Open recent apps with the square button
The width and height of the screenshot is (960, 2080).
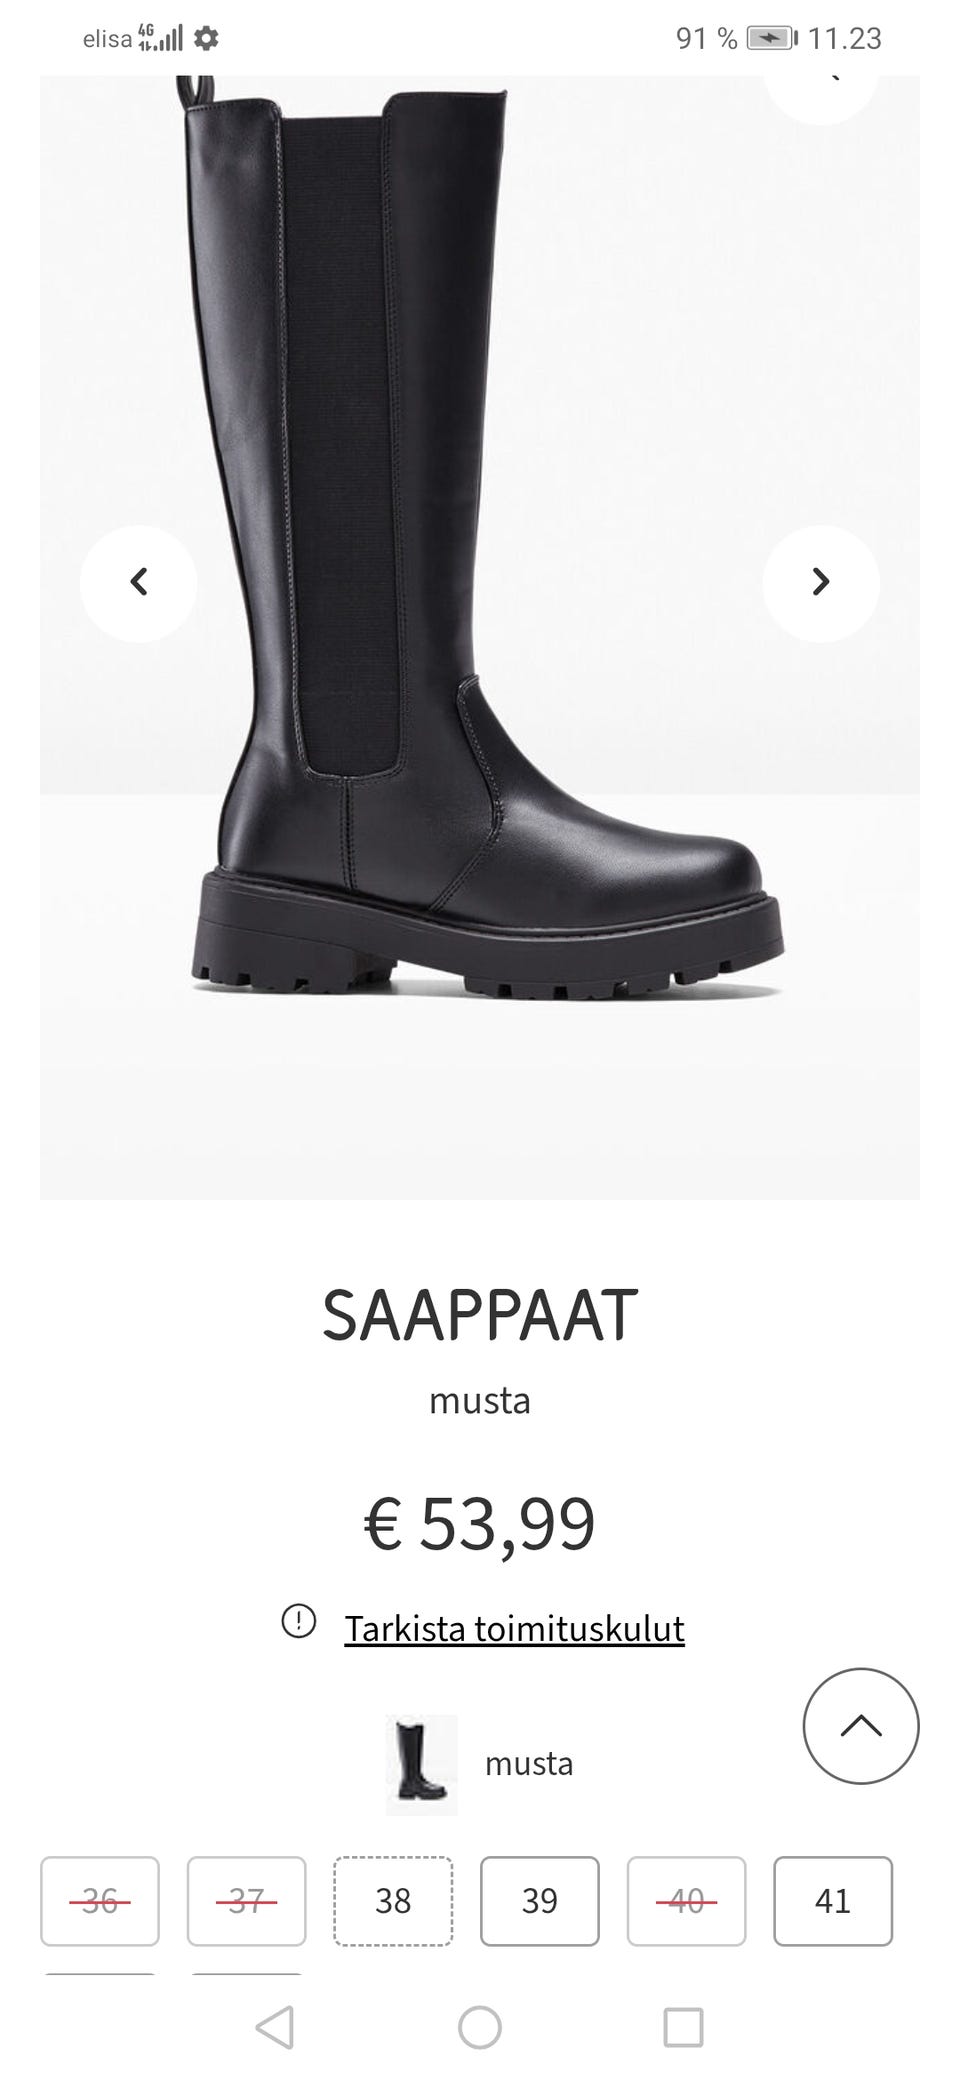coord(684,2027)
